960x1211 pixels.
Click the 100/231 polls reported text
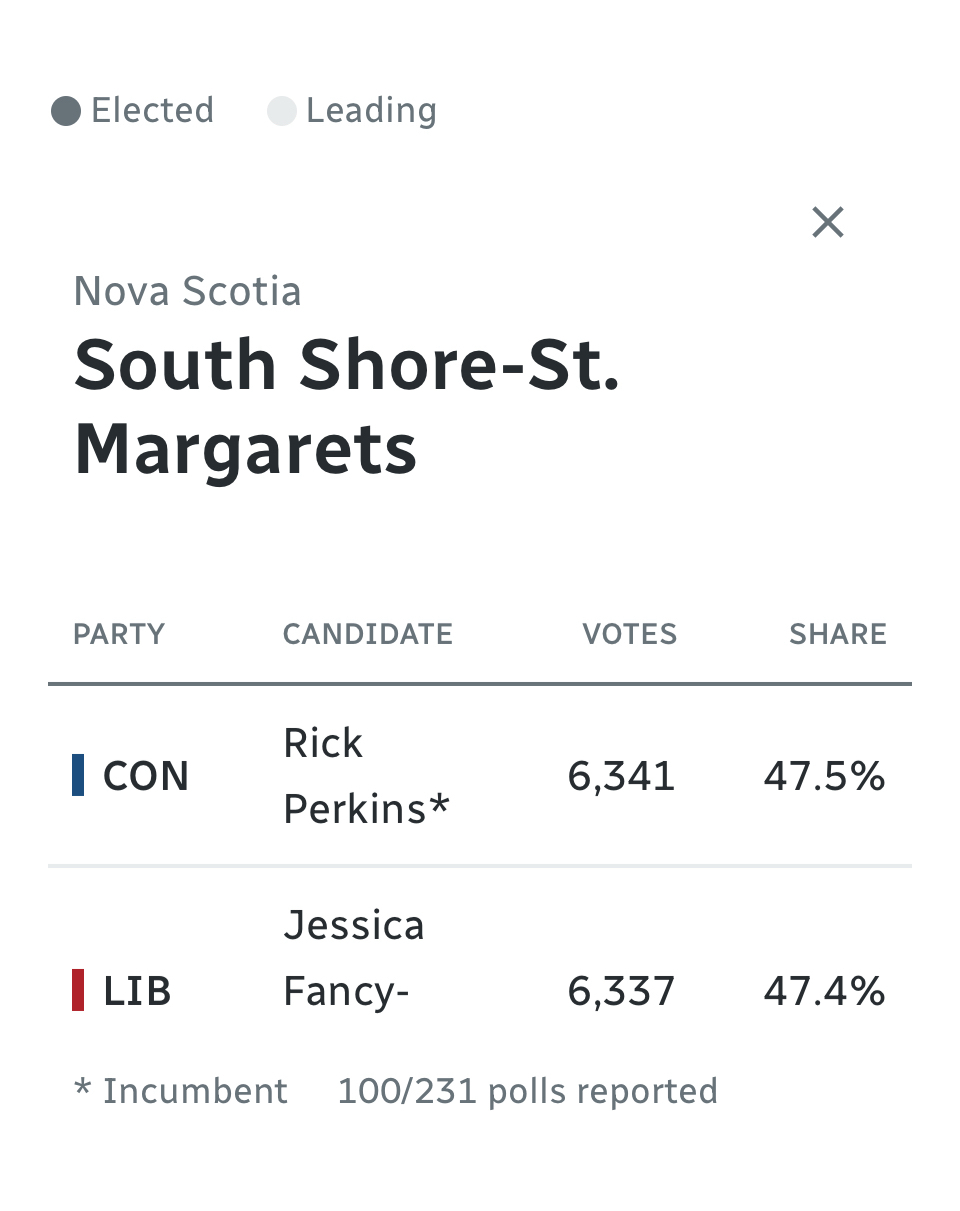(527, 1091)
